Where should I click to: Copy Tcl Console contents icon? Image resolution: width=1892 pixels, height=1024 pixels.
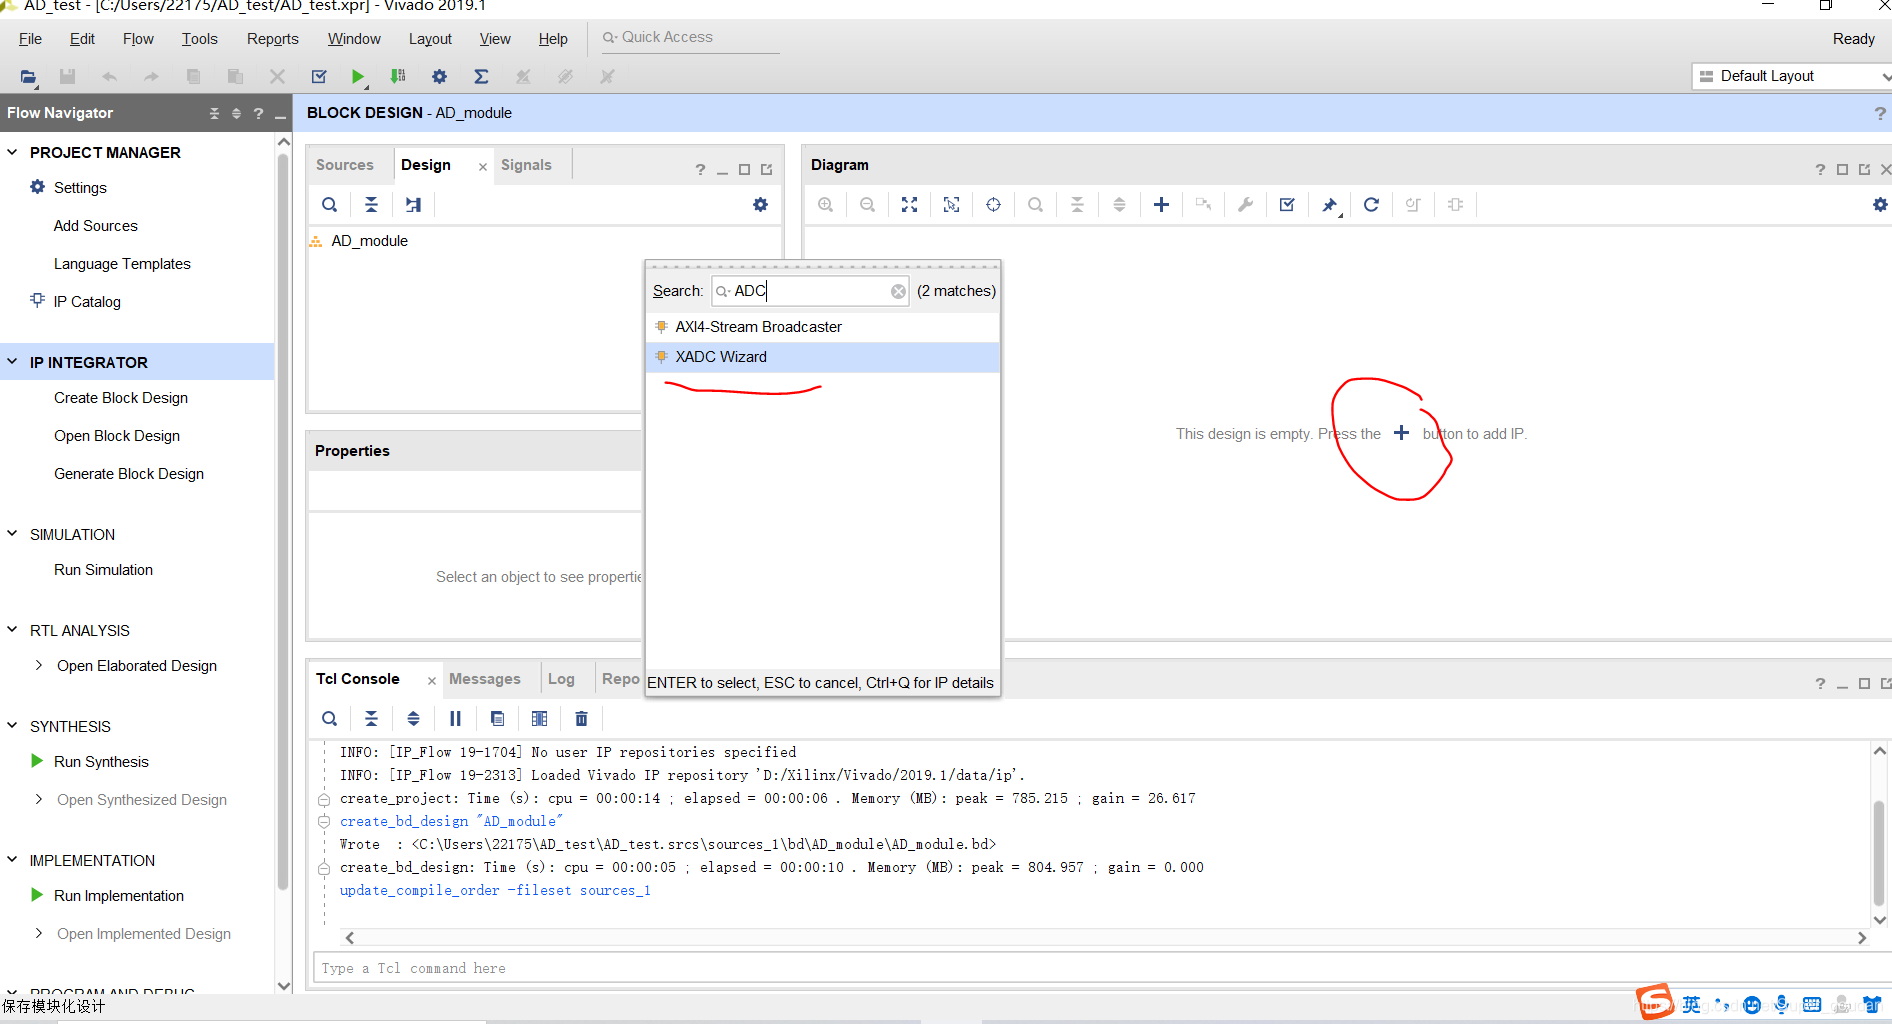coord(497,719)
